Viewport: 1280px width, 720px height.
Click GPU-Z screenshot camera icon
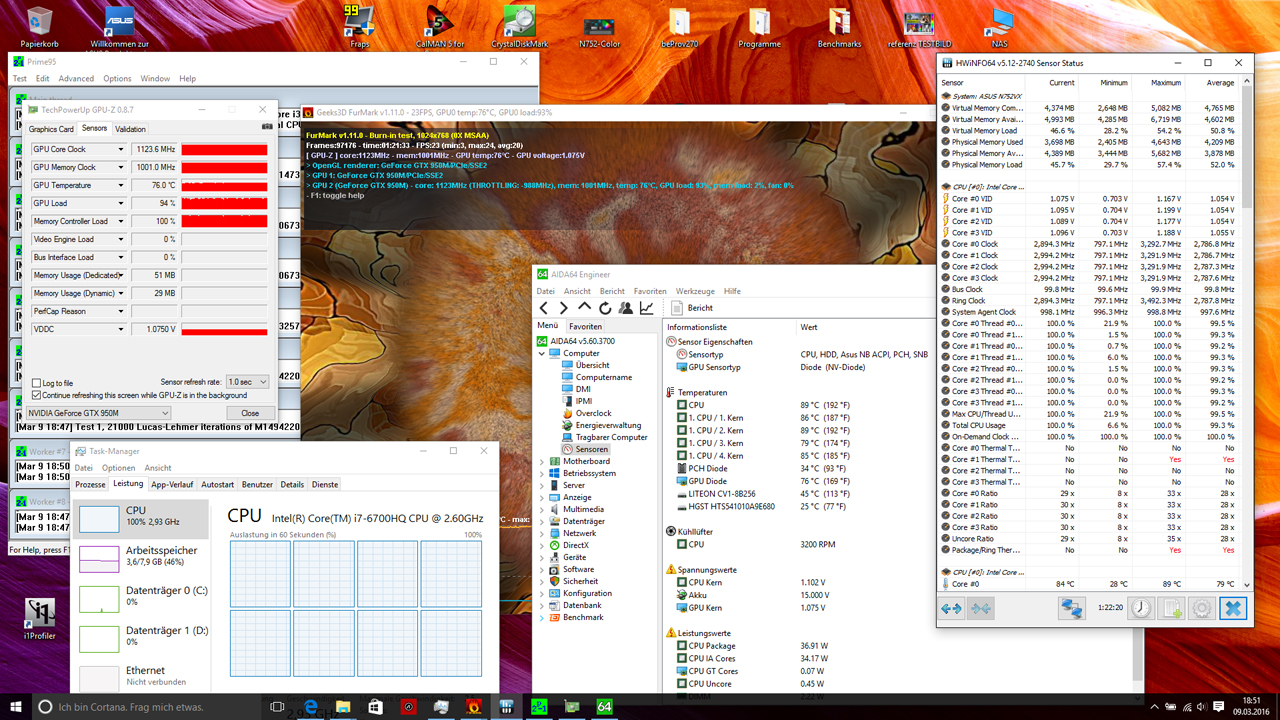pos(267,127)
